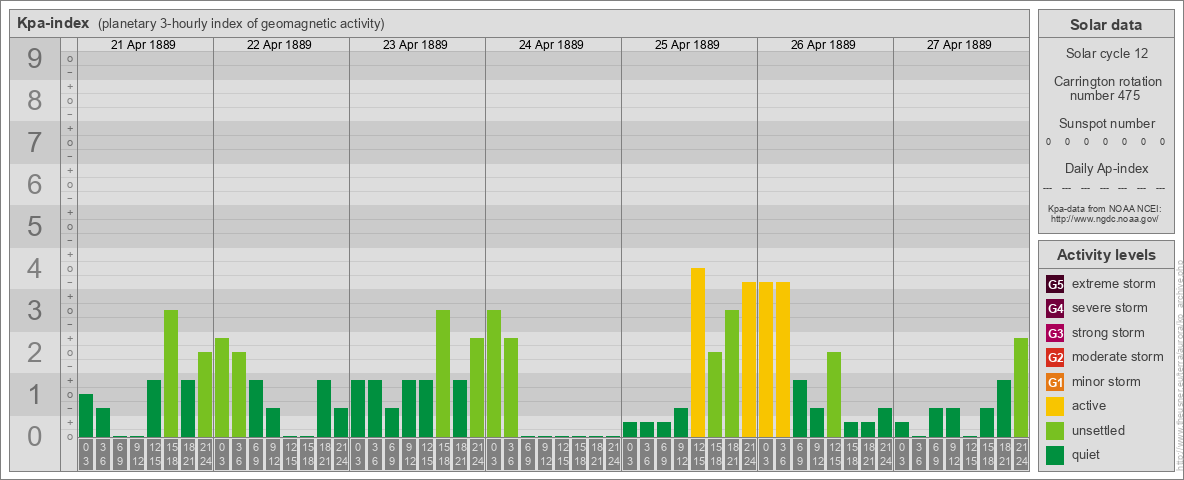1184x480 pixels.
Task: Click the 'extreme storm' legend label
Action: pyautogui.click(x=1114, y=284)
